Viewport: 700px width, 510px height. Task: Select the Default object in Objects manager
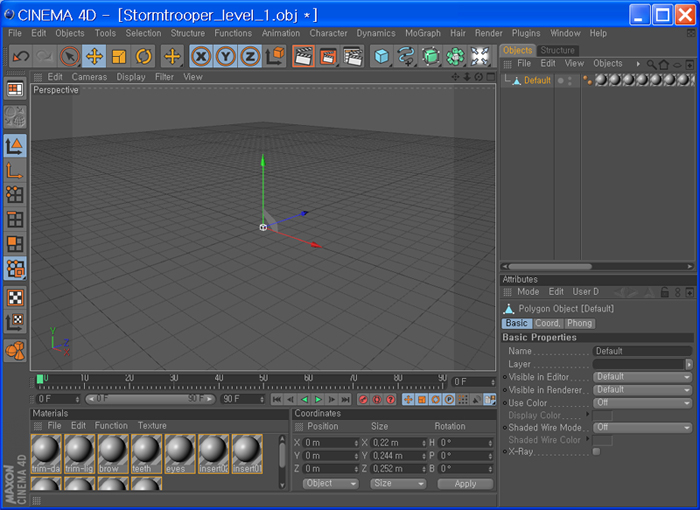[537, 80]
